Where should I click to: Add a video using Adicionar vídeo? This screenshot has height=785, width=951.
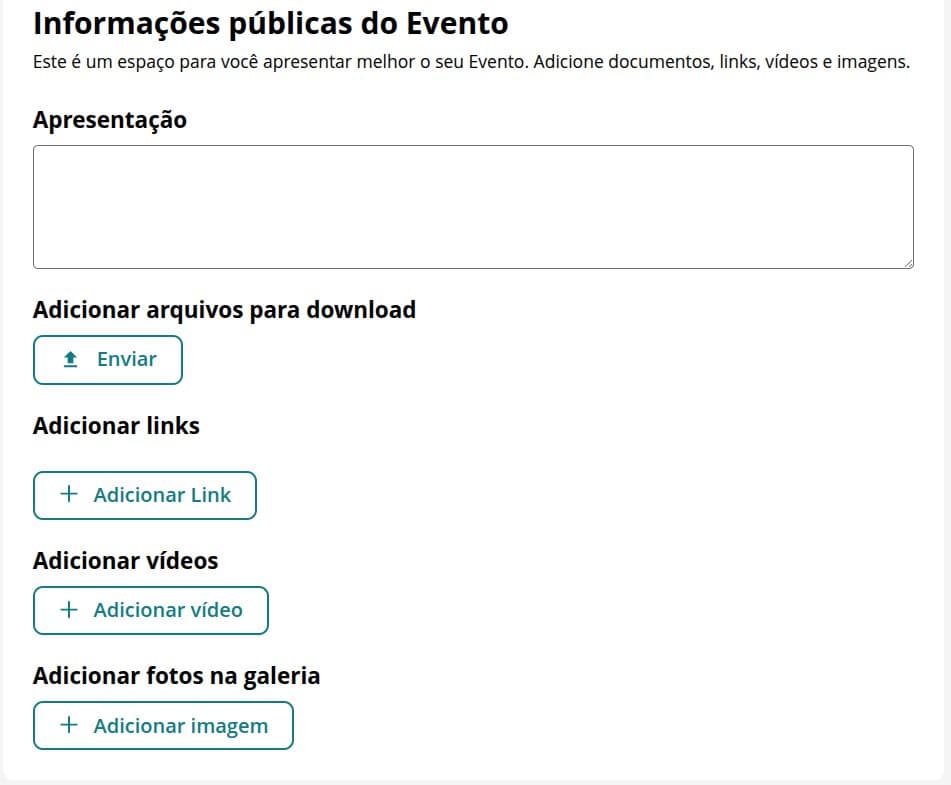coord(150,610)
